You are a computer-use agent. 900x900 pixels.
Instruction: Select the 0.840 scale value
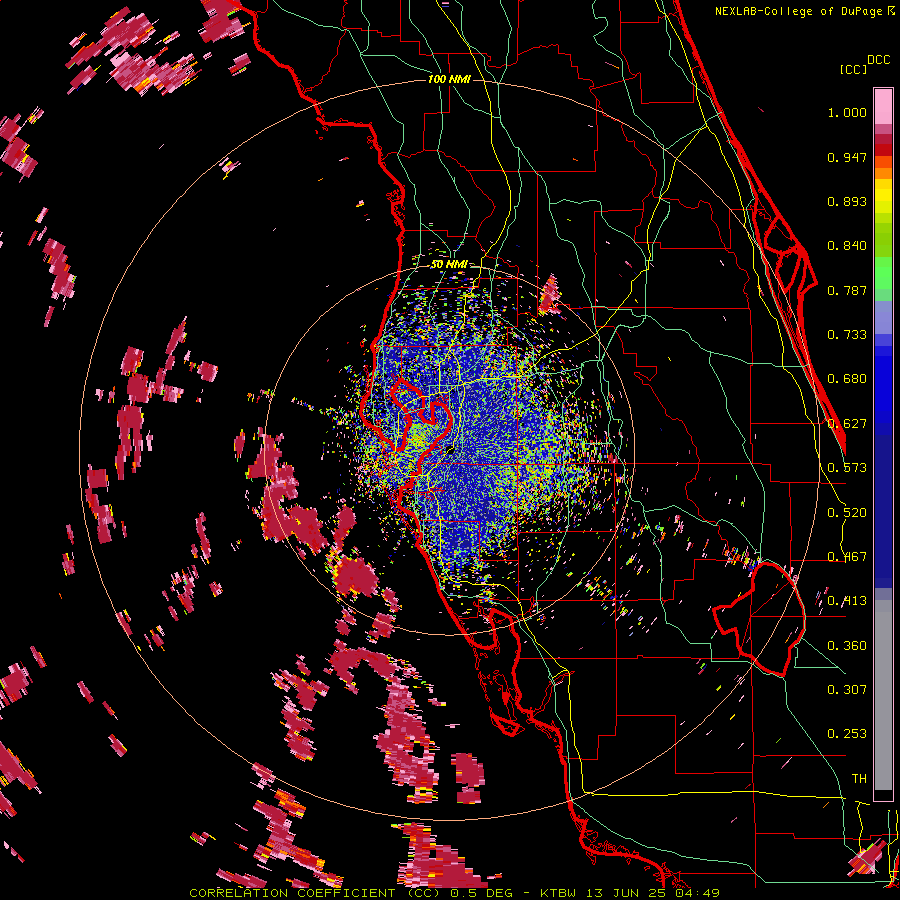click(x=847, y=246)
